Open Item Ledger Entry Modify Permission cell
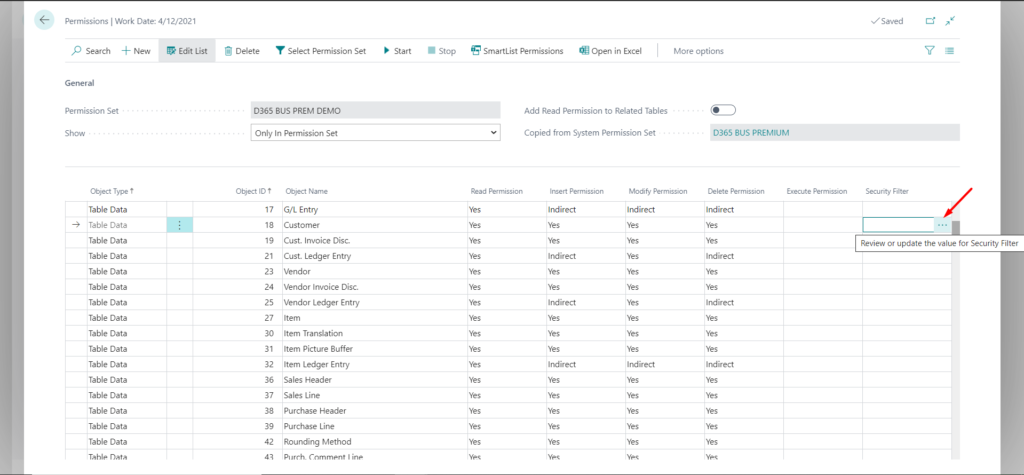1024x475 pixels. [664, 365]
